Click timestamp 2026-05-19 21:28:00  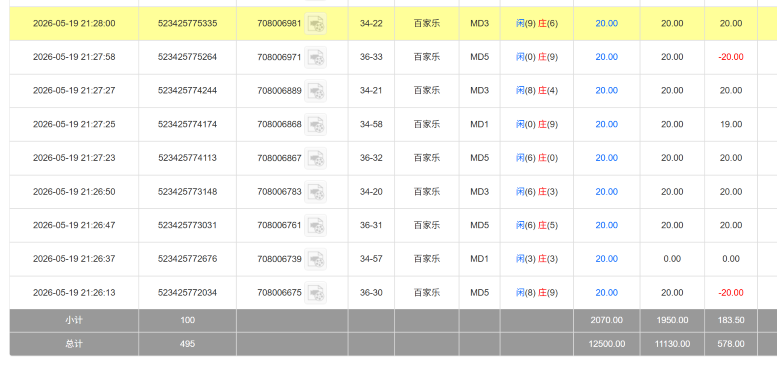74,23
